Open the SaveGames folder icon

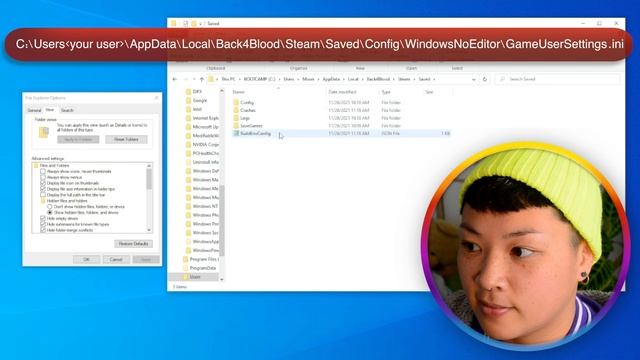tap(236, 126)
